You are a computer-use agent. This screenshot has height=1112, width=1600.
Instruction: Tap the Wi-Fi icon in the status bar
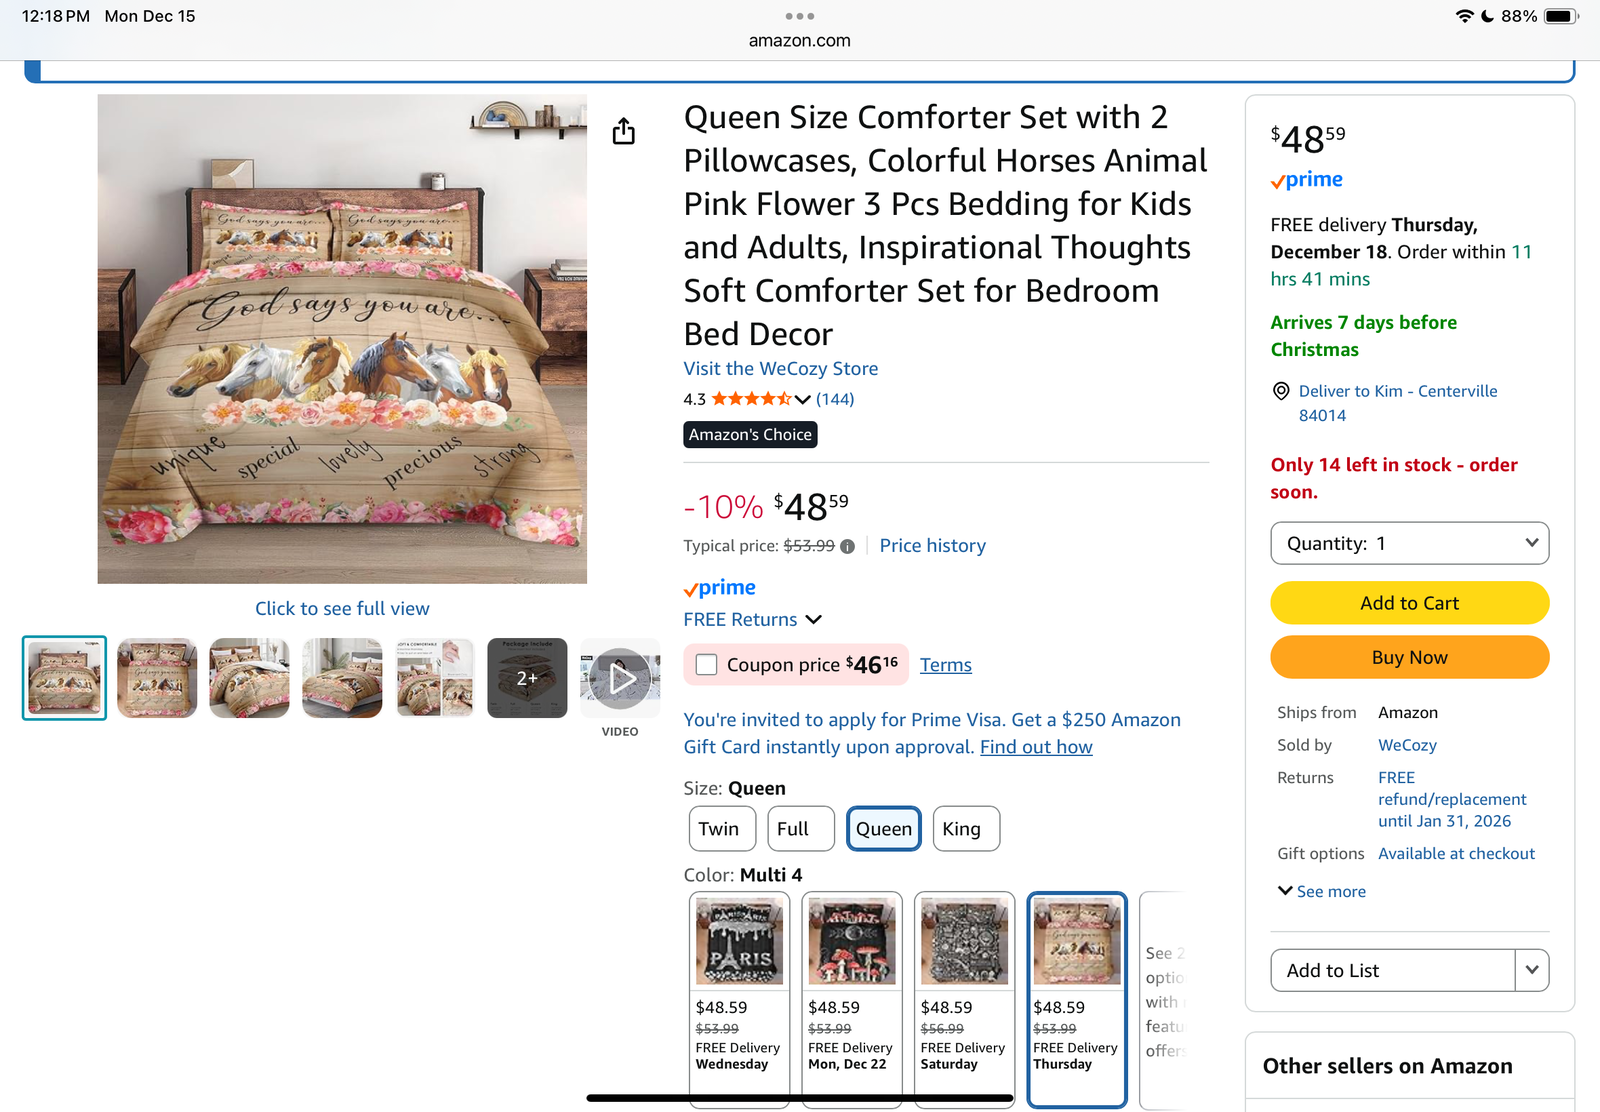[1463, 16]
